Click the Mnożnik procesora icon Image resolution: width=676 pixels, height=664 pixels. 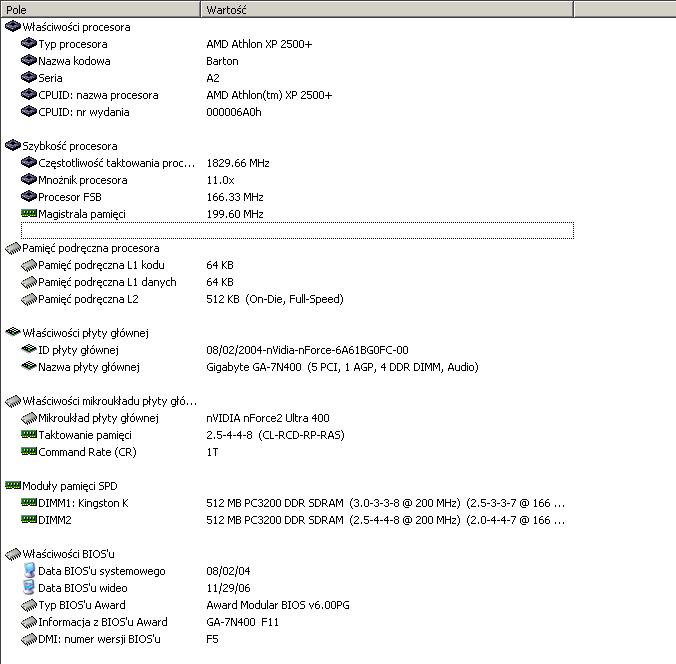tap(28, 179)
